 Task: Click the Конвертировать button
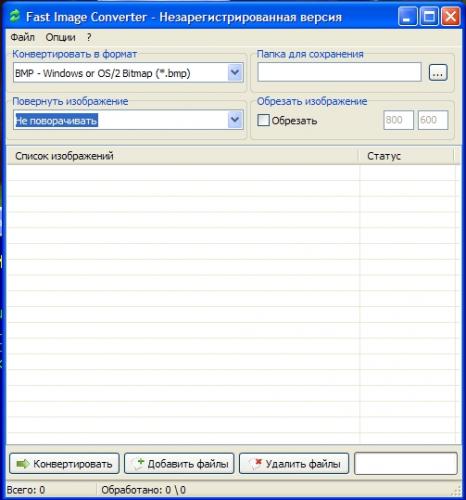64,463
